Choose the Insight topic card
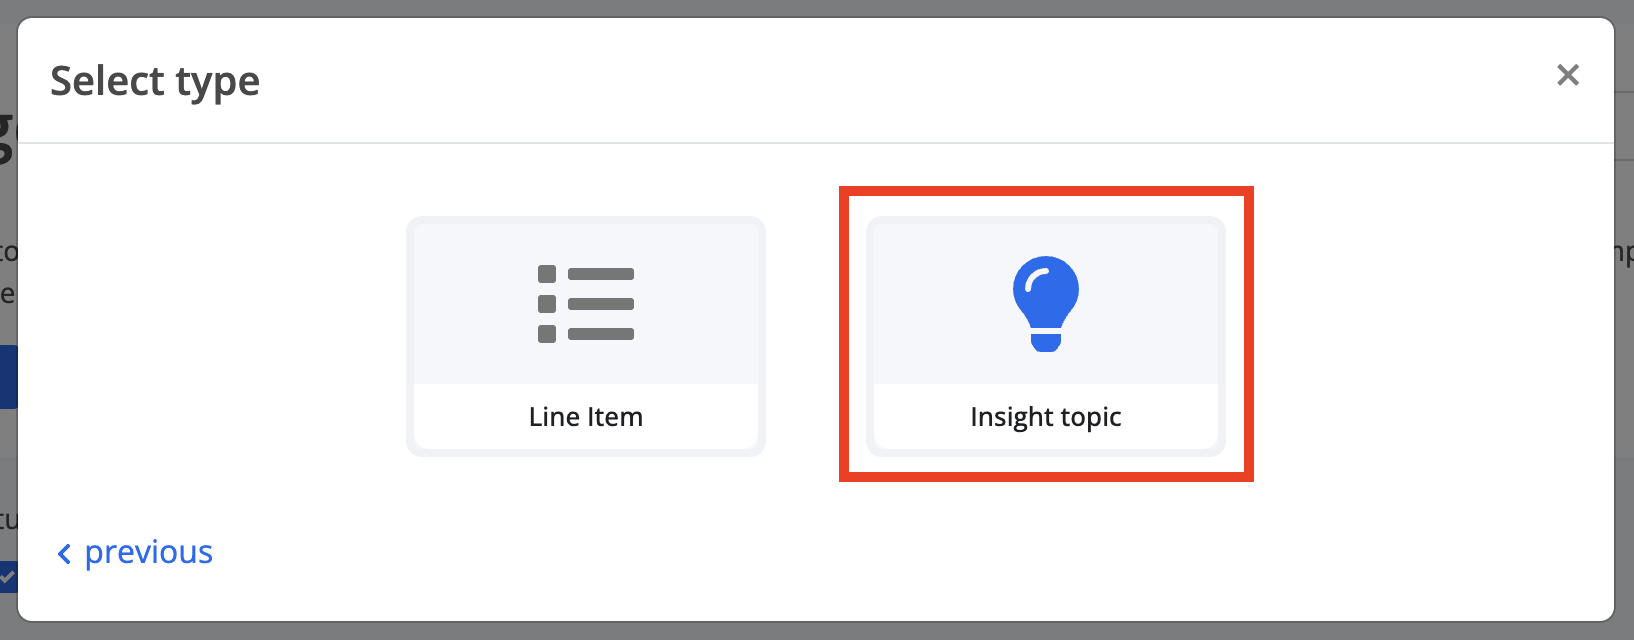Image resolution: width=1634 pixels, height=640 pixels. click(1046, 336)
